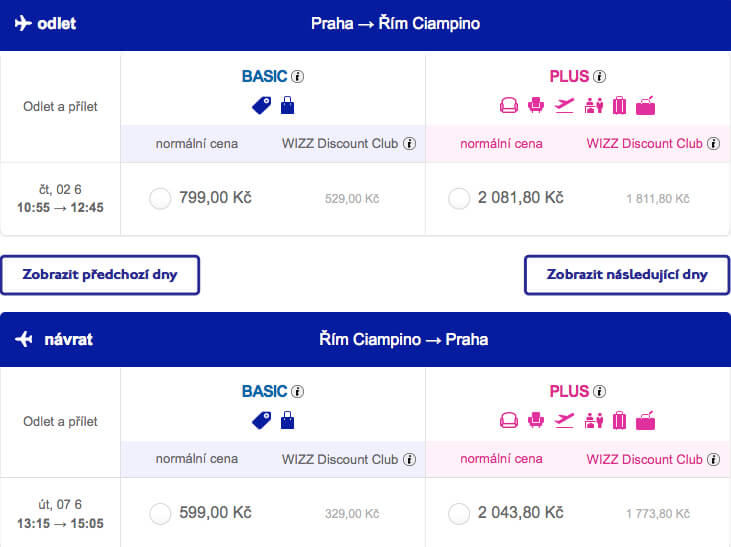Select the 799,00 Kč BASIC outbound fare
Screen dimensions: 731x547
160,198
